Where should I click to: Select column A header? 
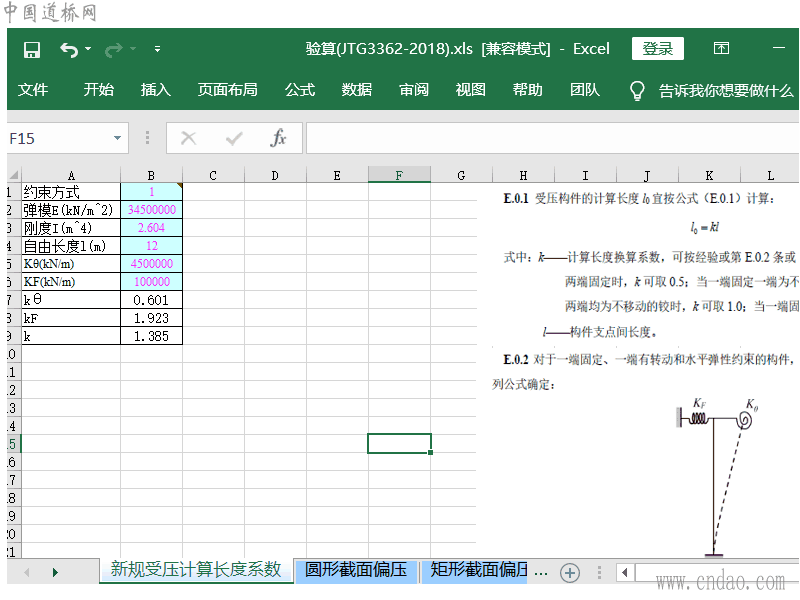coord(71,175)
